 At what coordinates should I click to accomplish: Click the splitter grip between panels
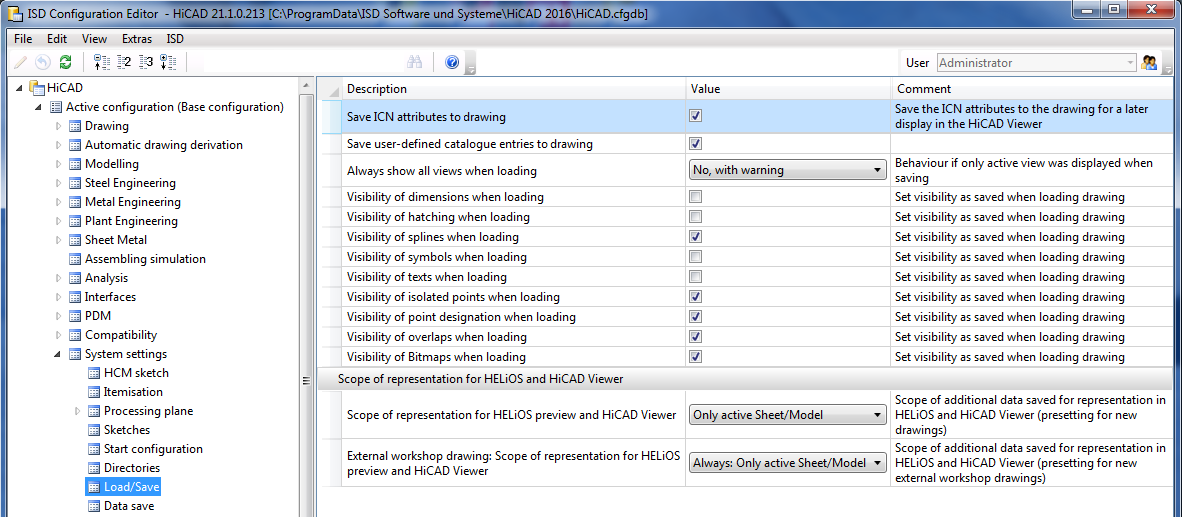coord(306,381)
